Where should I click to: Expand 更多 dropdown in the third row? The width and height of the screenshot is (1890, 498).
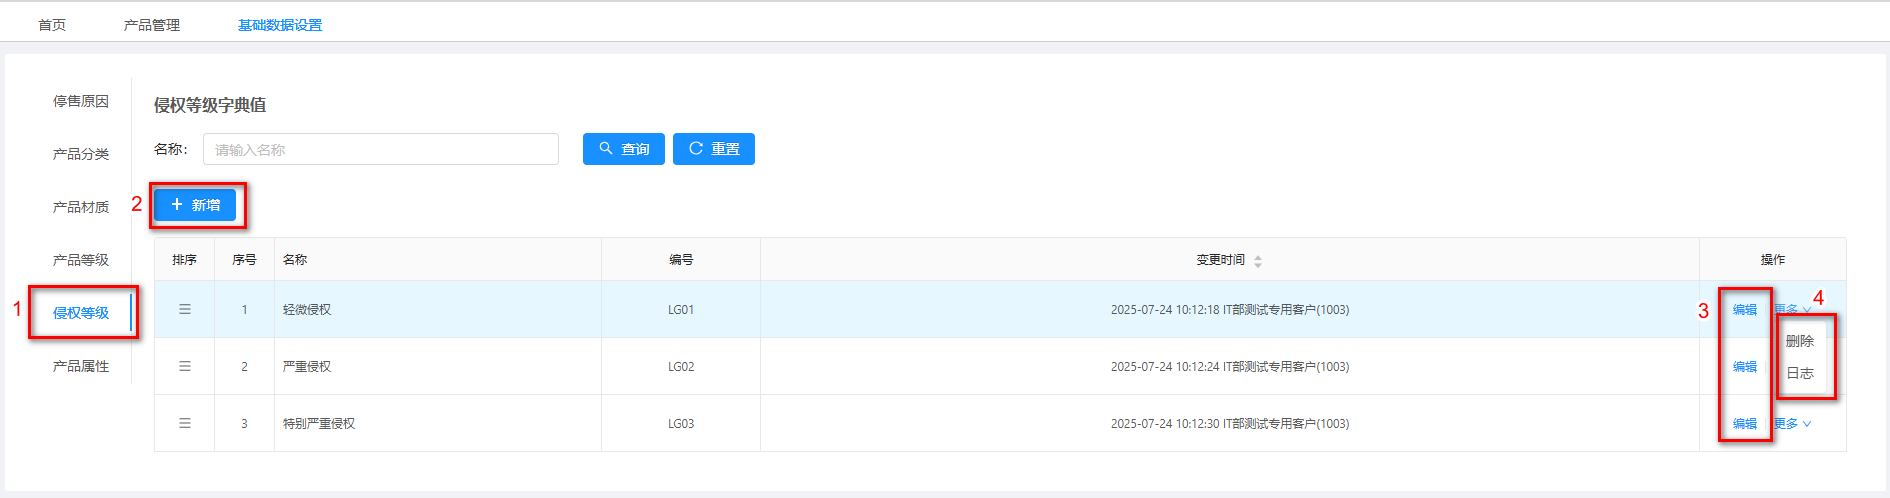[1793, 424]
